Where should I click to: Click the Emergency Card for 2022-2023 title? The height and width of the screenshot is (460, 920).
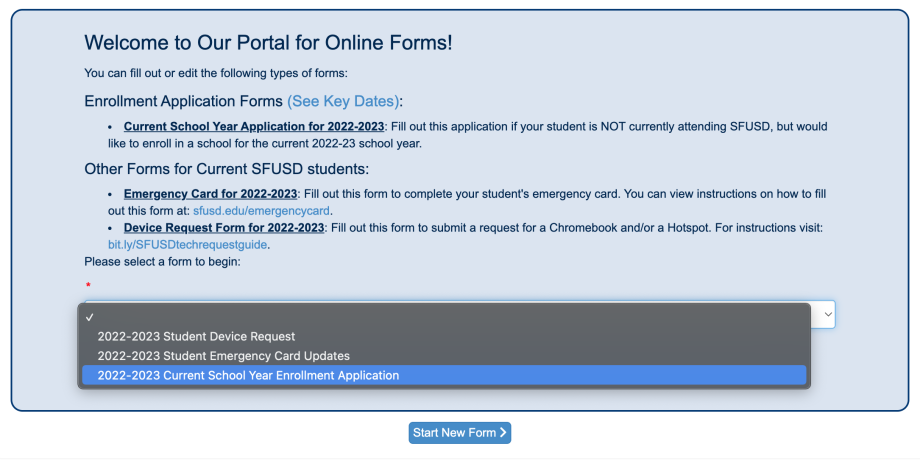[210, 194]
